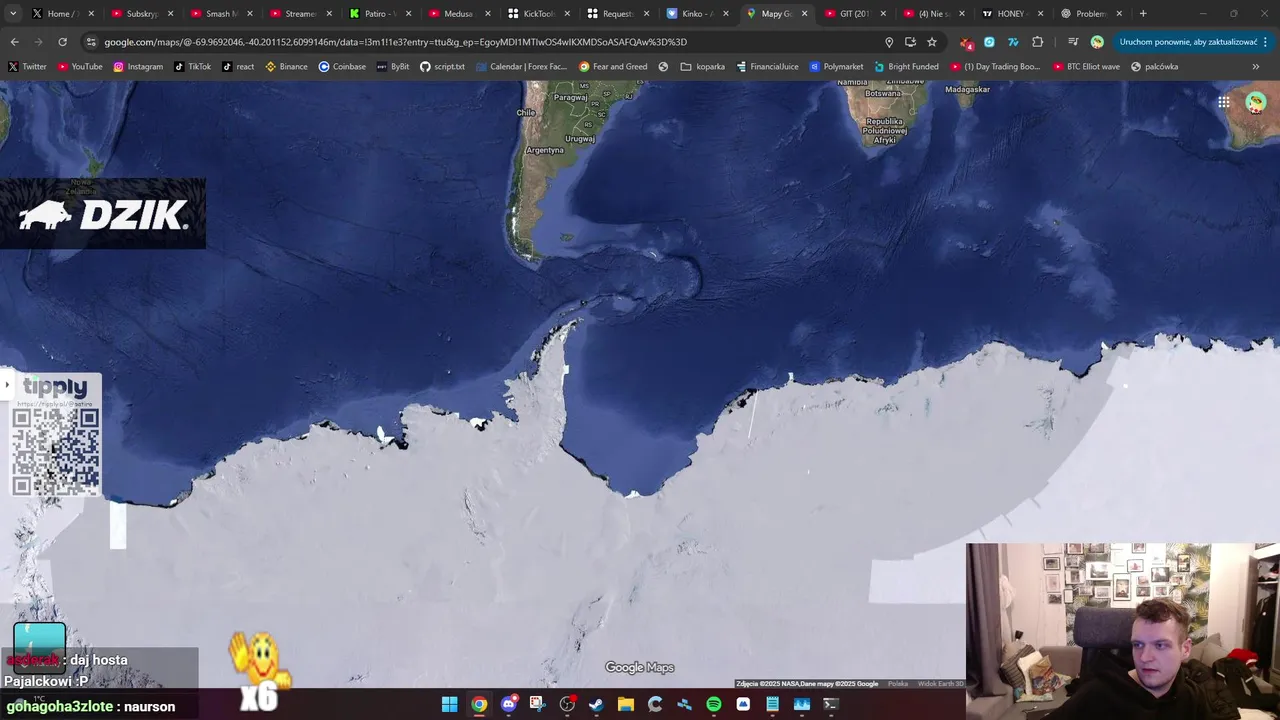Image resolution: width=1280 pixels, height=720 pixels.
Task: Open Chrome three-dot menu
Action: [1266, 42]
